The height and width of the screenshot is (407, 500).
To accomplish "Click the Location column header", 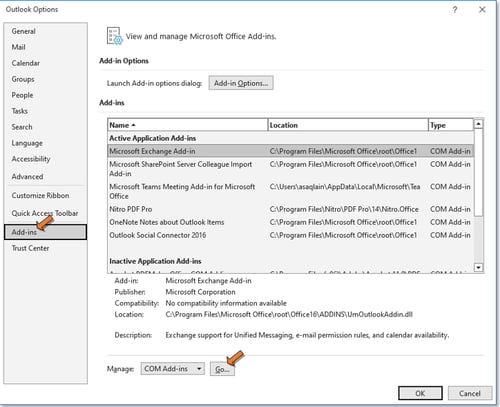I will [348, 125].
